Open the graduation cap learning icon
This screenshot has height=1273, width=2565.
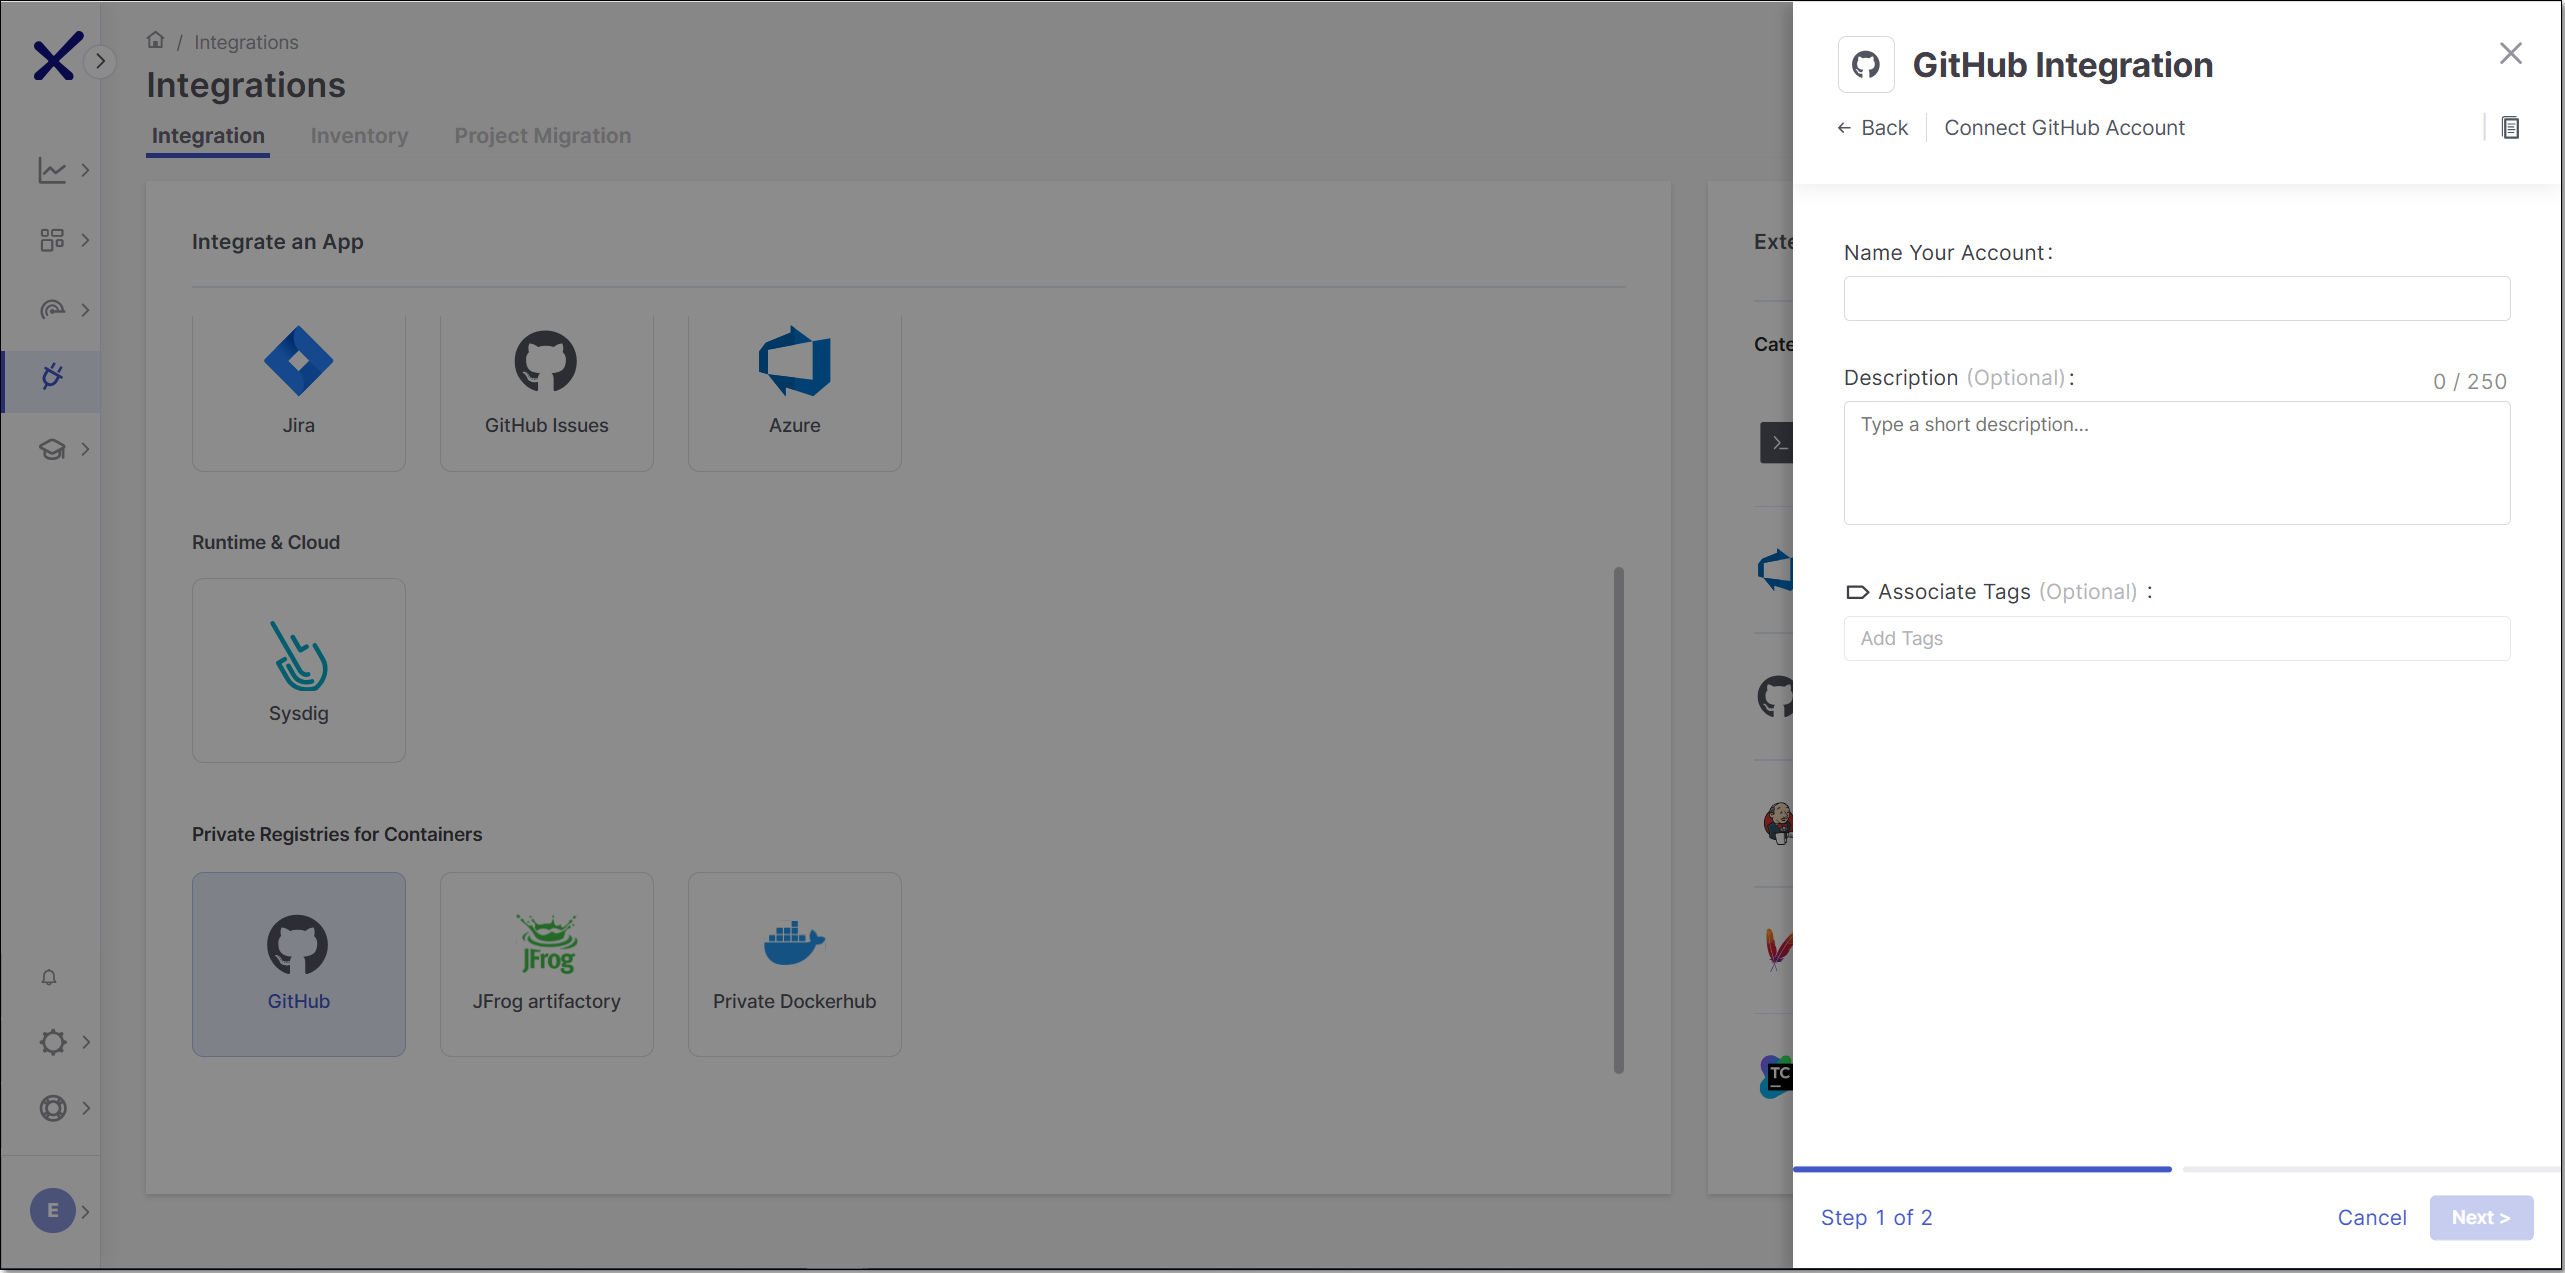click(x=52, y=449)
